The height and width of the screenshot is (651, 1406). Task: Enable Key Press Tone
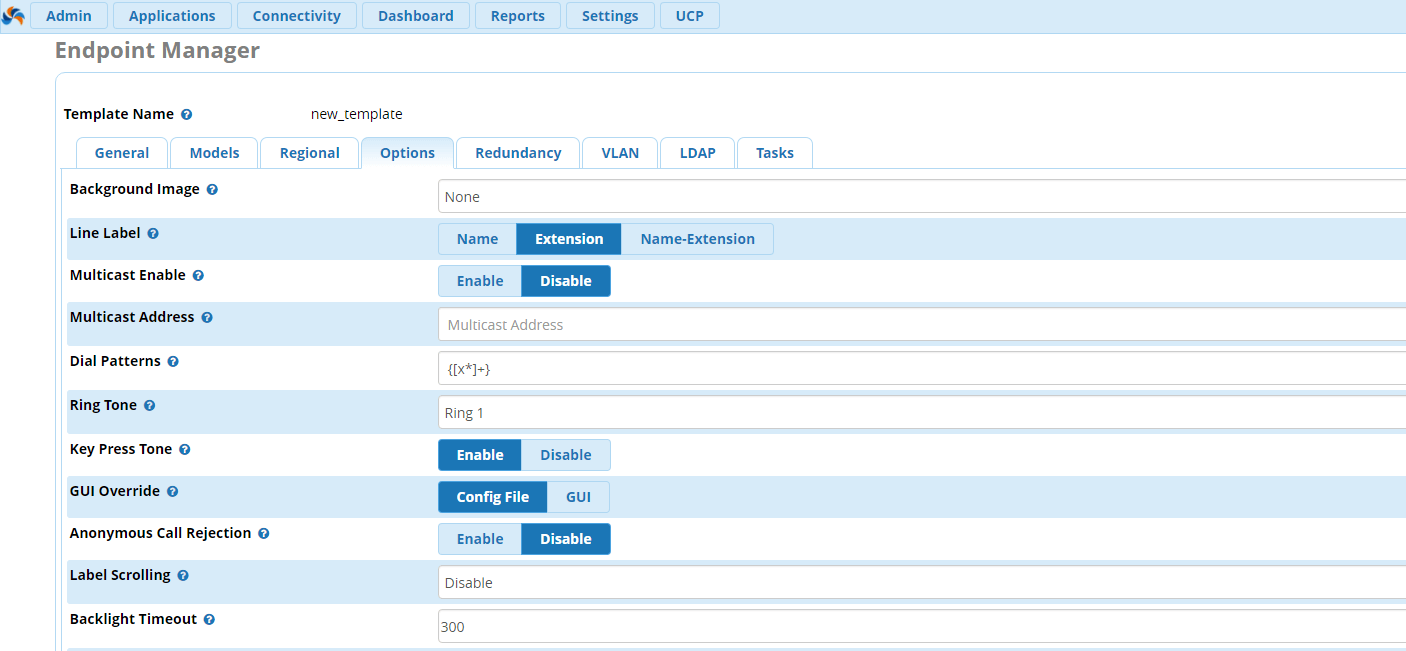click(x=480, y=455)
